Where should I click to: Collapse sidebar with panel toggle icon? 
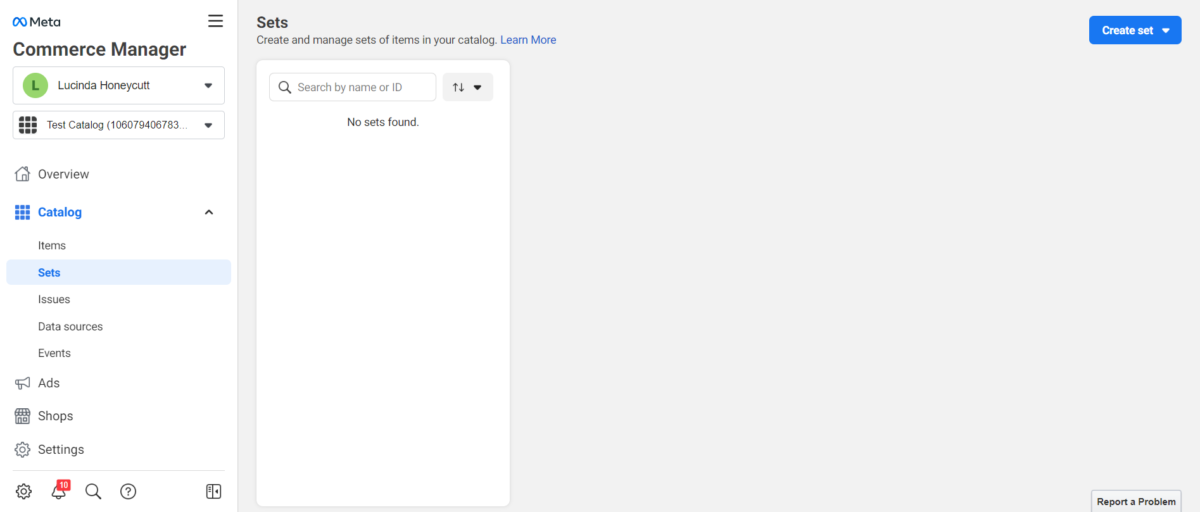tap(213, 491)
